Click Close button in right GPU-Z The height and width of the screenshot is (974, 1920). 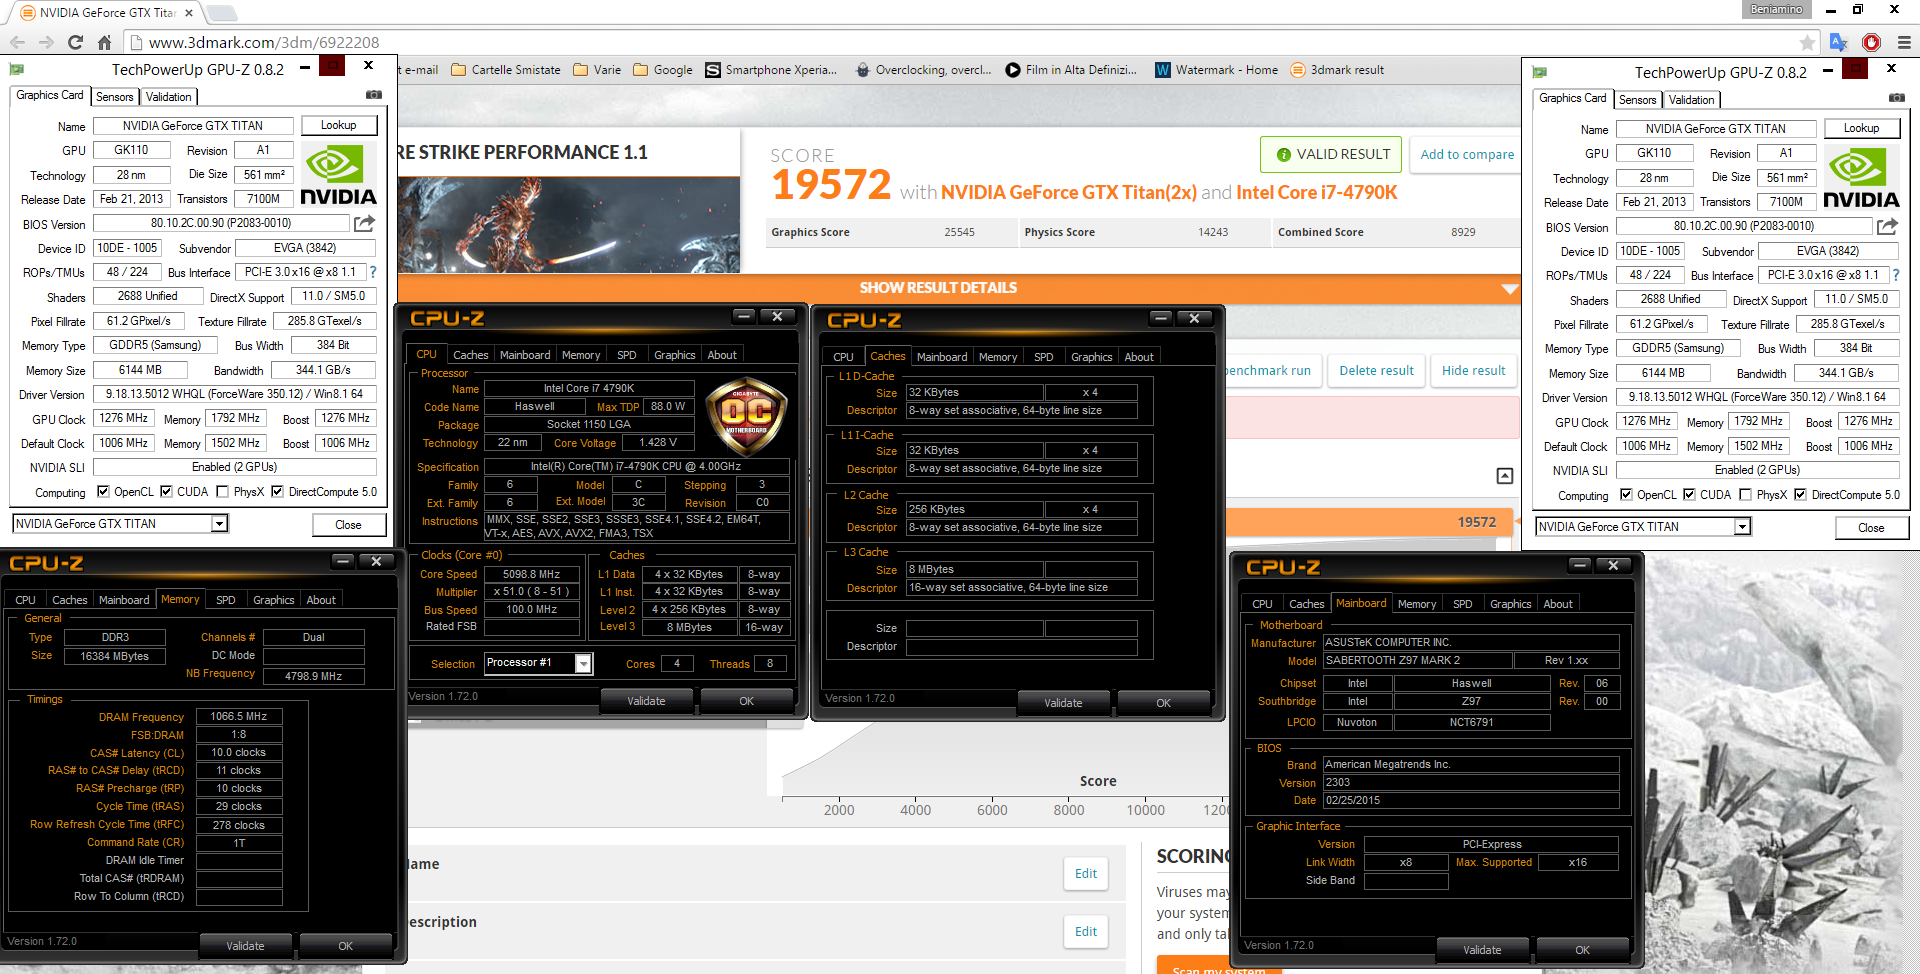pos(1871,528)
